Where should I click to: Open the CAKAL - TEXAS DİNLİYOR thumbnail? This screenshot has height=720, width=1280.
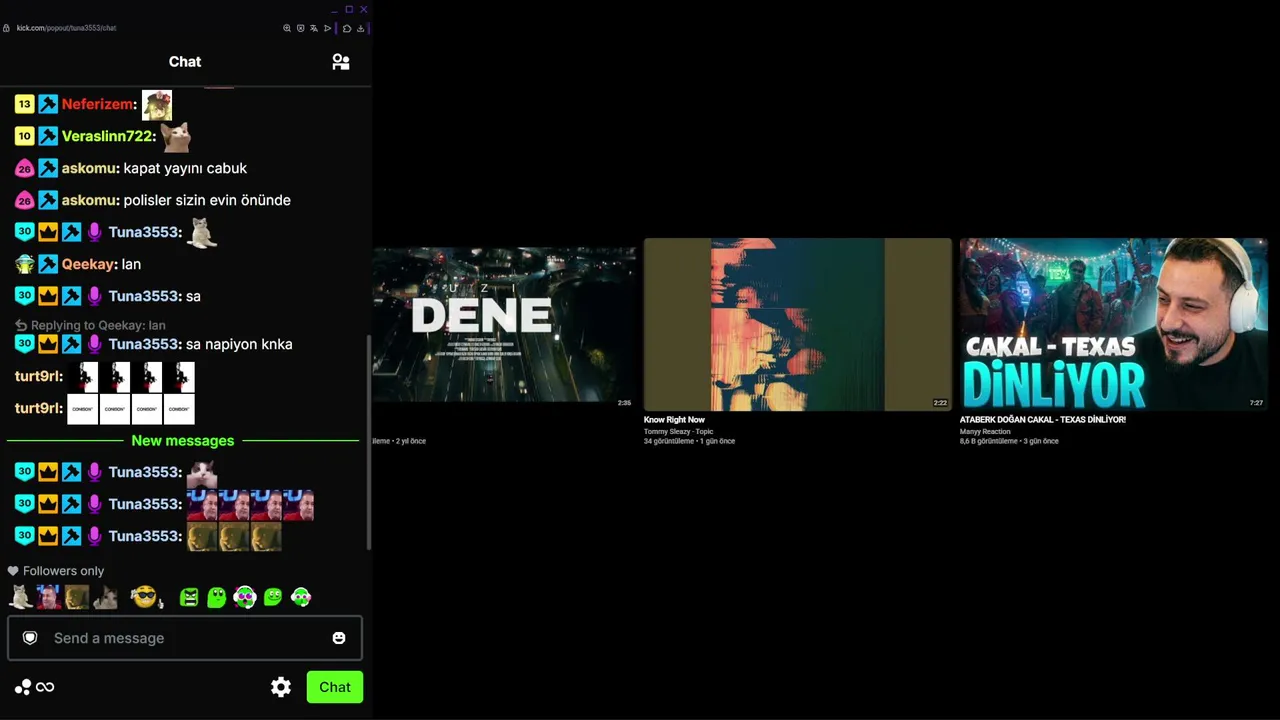[1114, 324]
